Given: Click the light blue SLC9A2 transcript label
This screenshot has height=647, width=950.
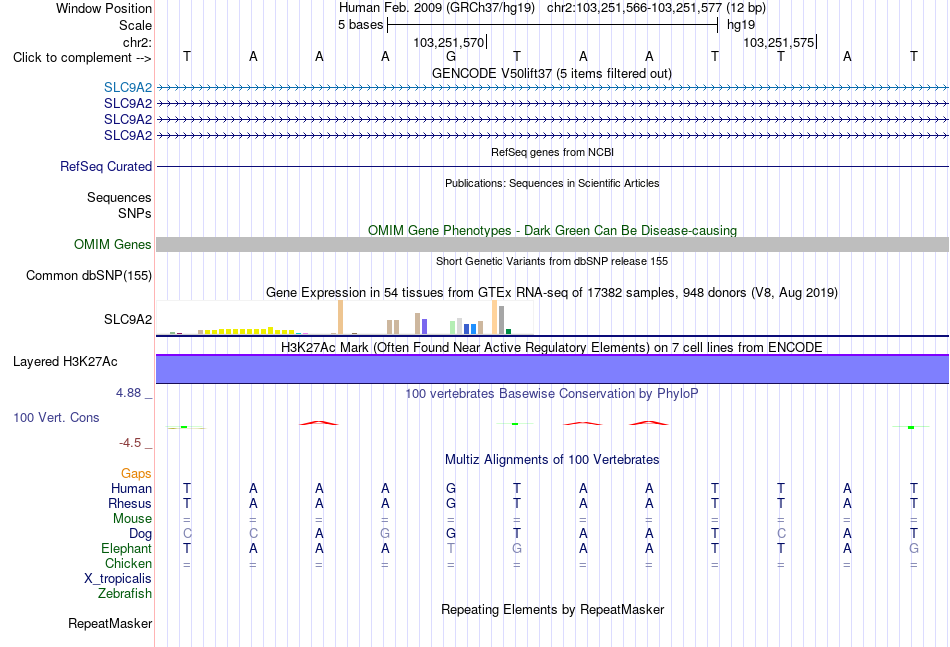Looking at the screenshot, I should click(x=128, y=87).
